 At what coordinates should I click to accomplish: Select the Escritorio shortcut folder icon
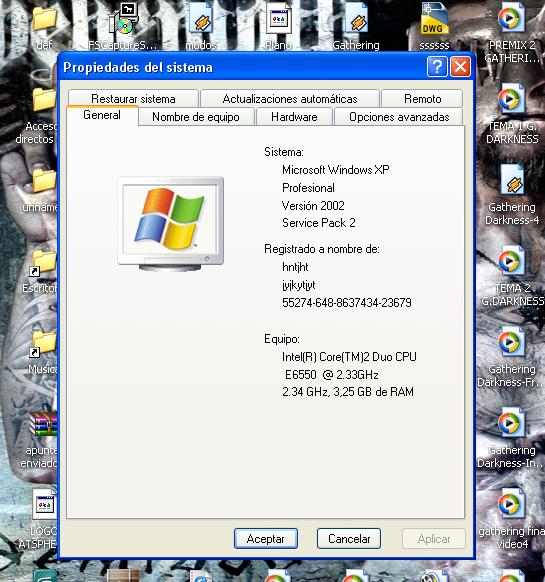point(43,262)
